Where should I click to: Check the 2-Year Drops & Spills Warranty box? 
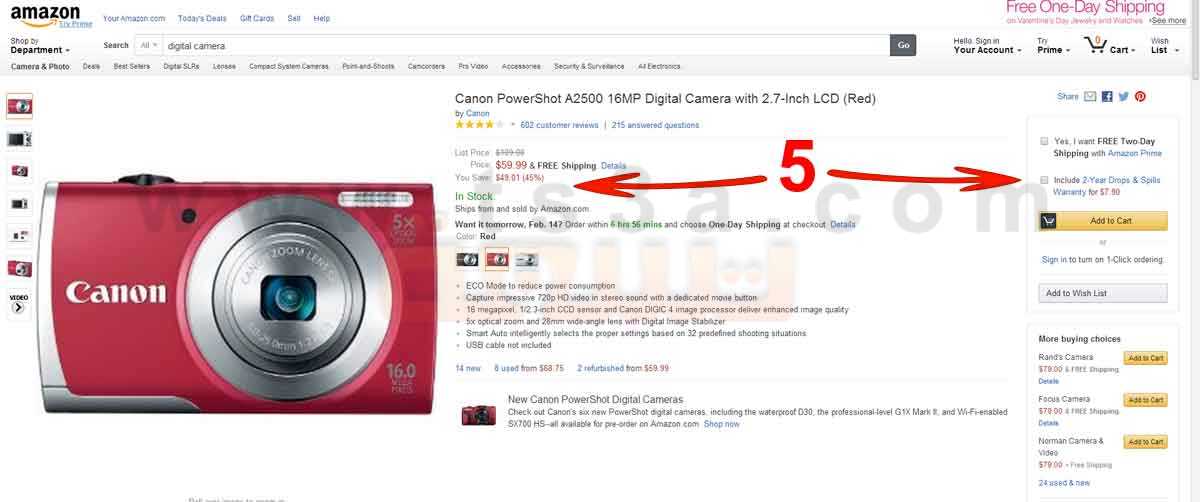1044,180
